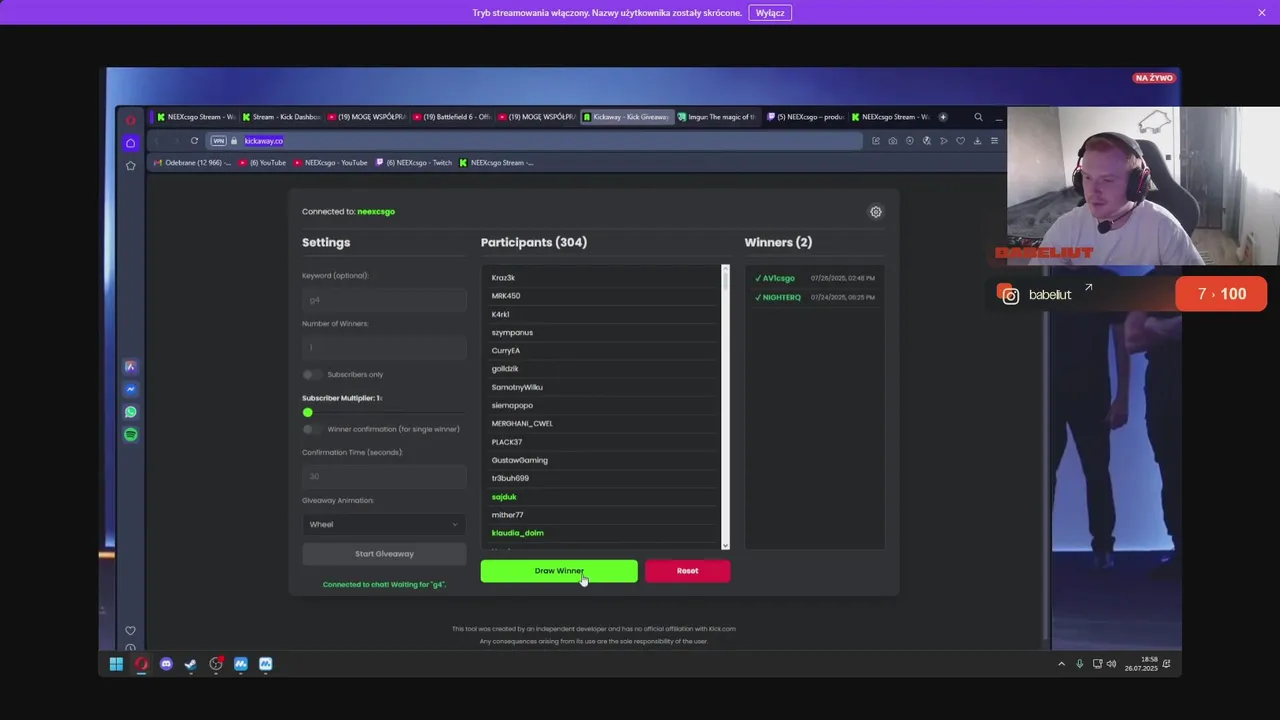Viewport: 1280px width, 720px height.
Task: Open sidebar heart favorites icon
Action: tap(130, 630)
